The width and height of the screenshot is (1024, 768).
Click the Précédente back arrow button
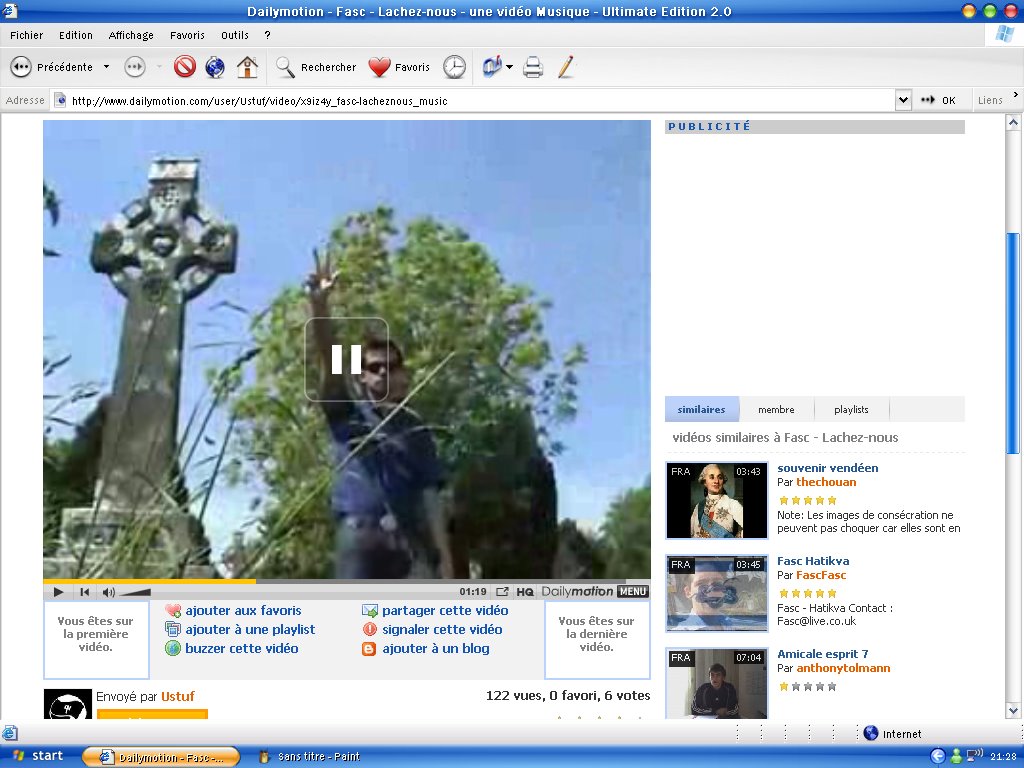tap(21, 67)
